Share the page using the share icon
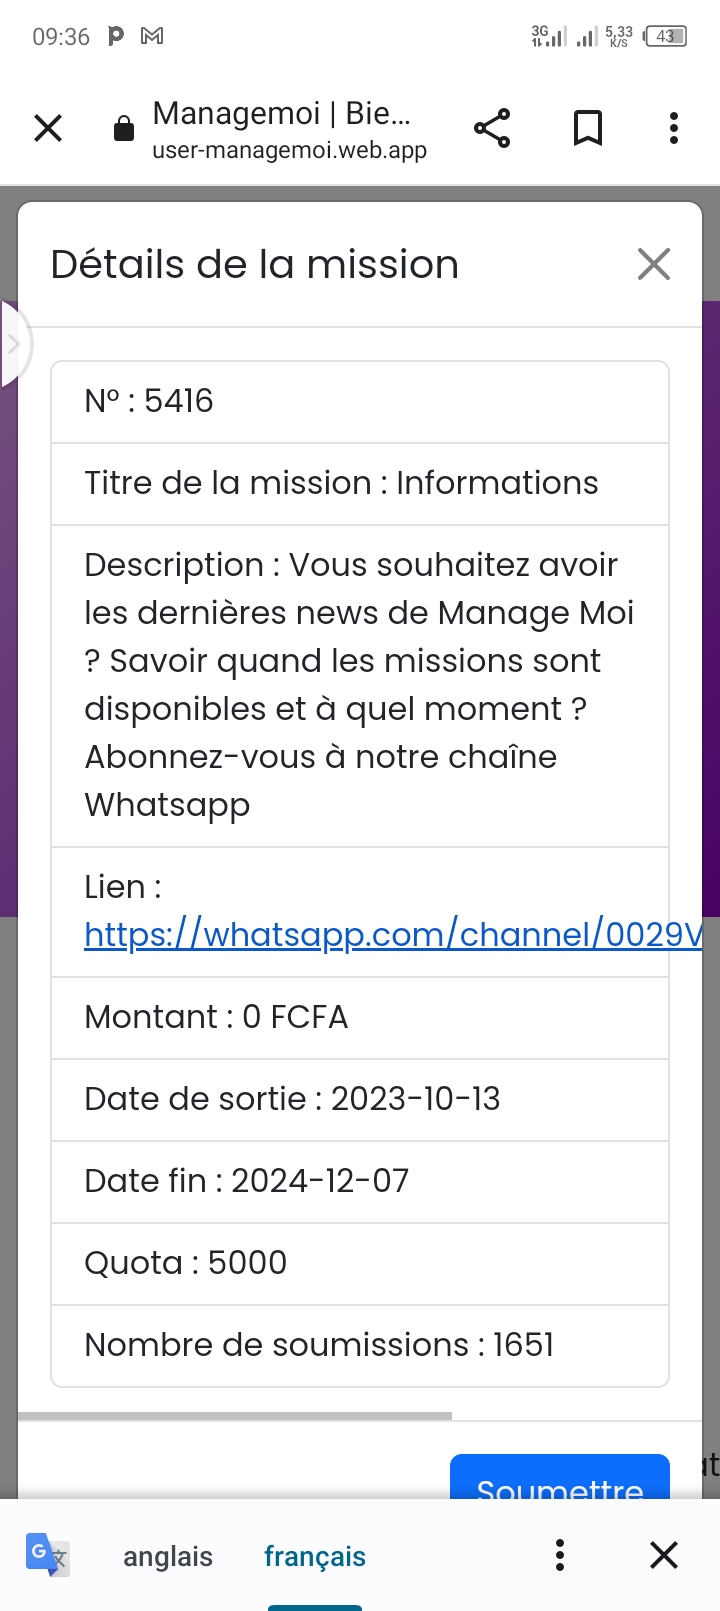Image resolution: width=720 pixels, height=1611 pixels. tap(491, 129)
